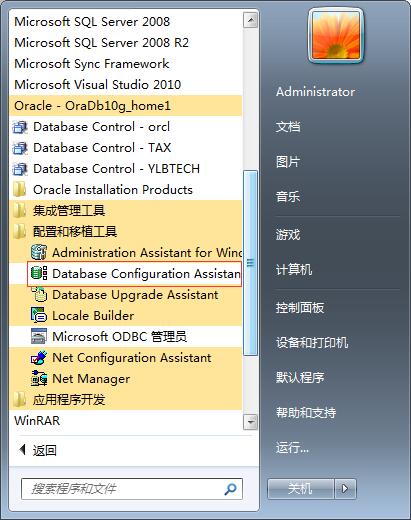The image size is (411, 520).
Task: Open 音乐 music link
Action: point(288,197)
